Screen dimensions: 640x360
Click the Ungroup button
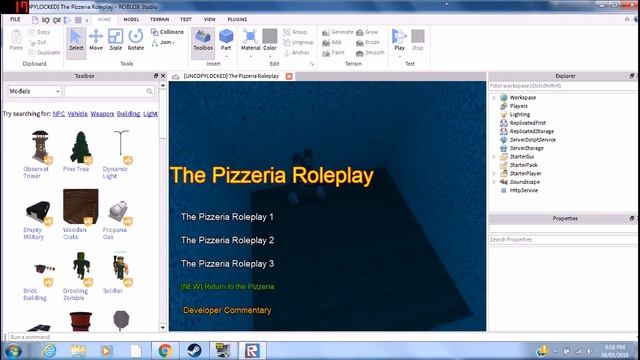(298, 42)
